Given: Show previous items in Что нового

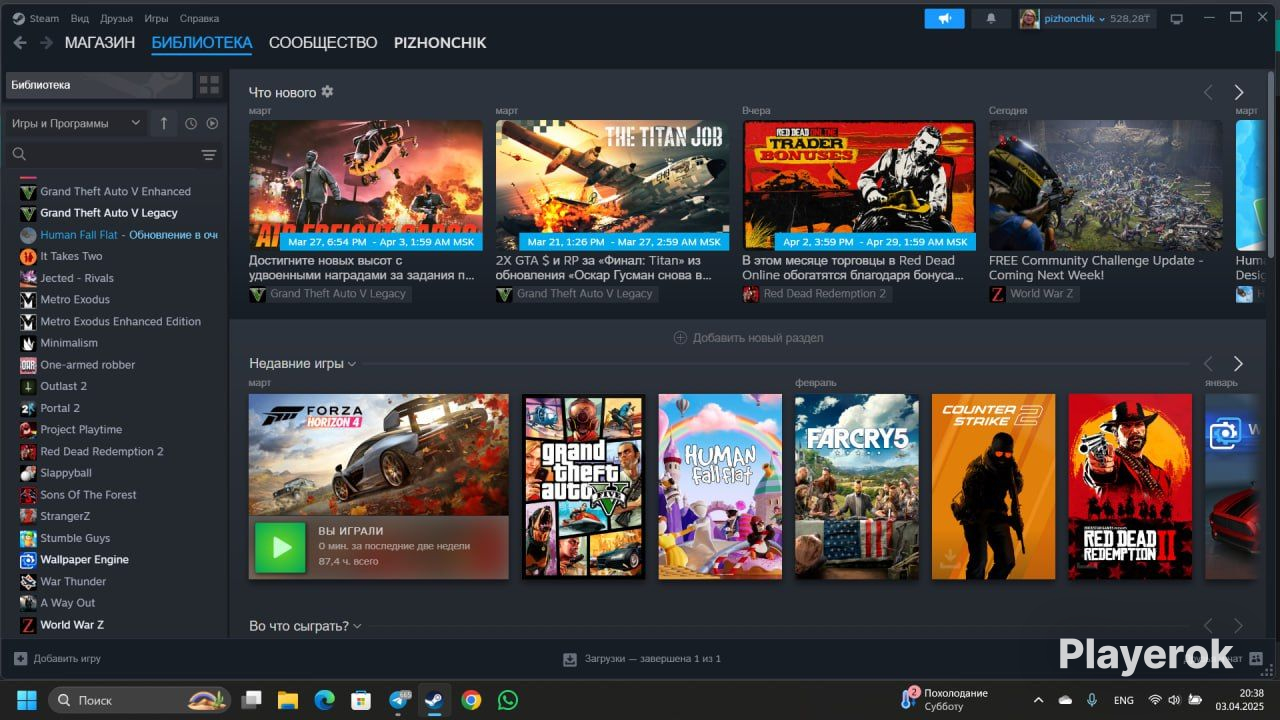Looking at the screenshot, I should [1208, 92].
